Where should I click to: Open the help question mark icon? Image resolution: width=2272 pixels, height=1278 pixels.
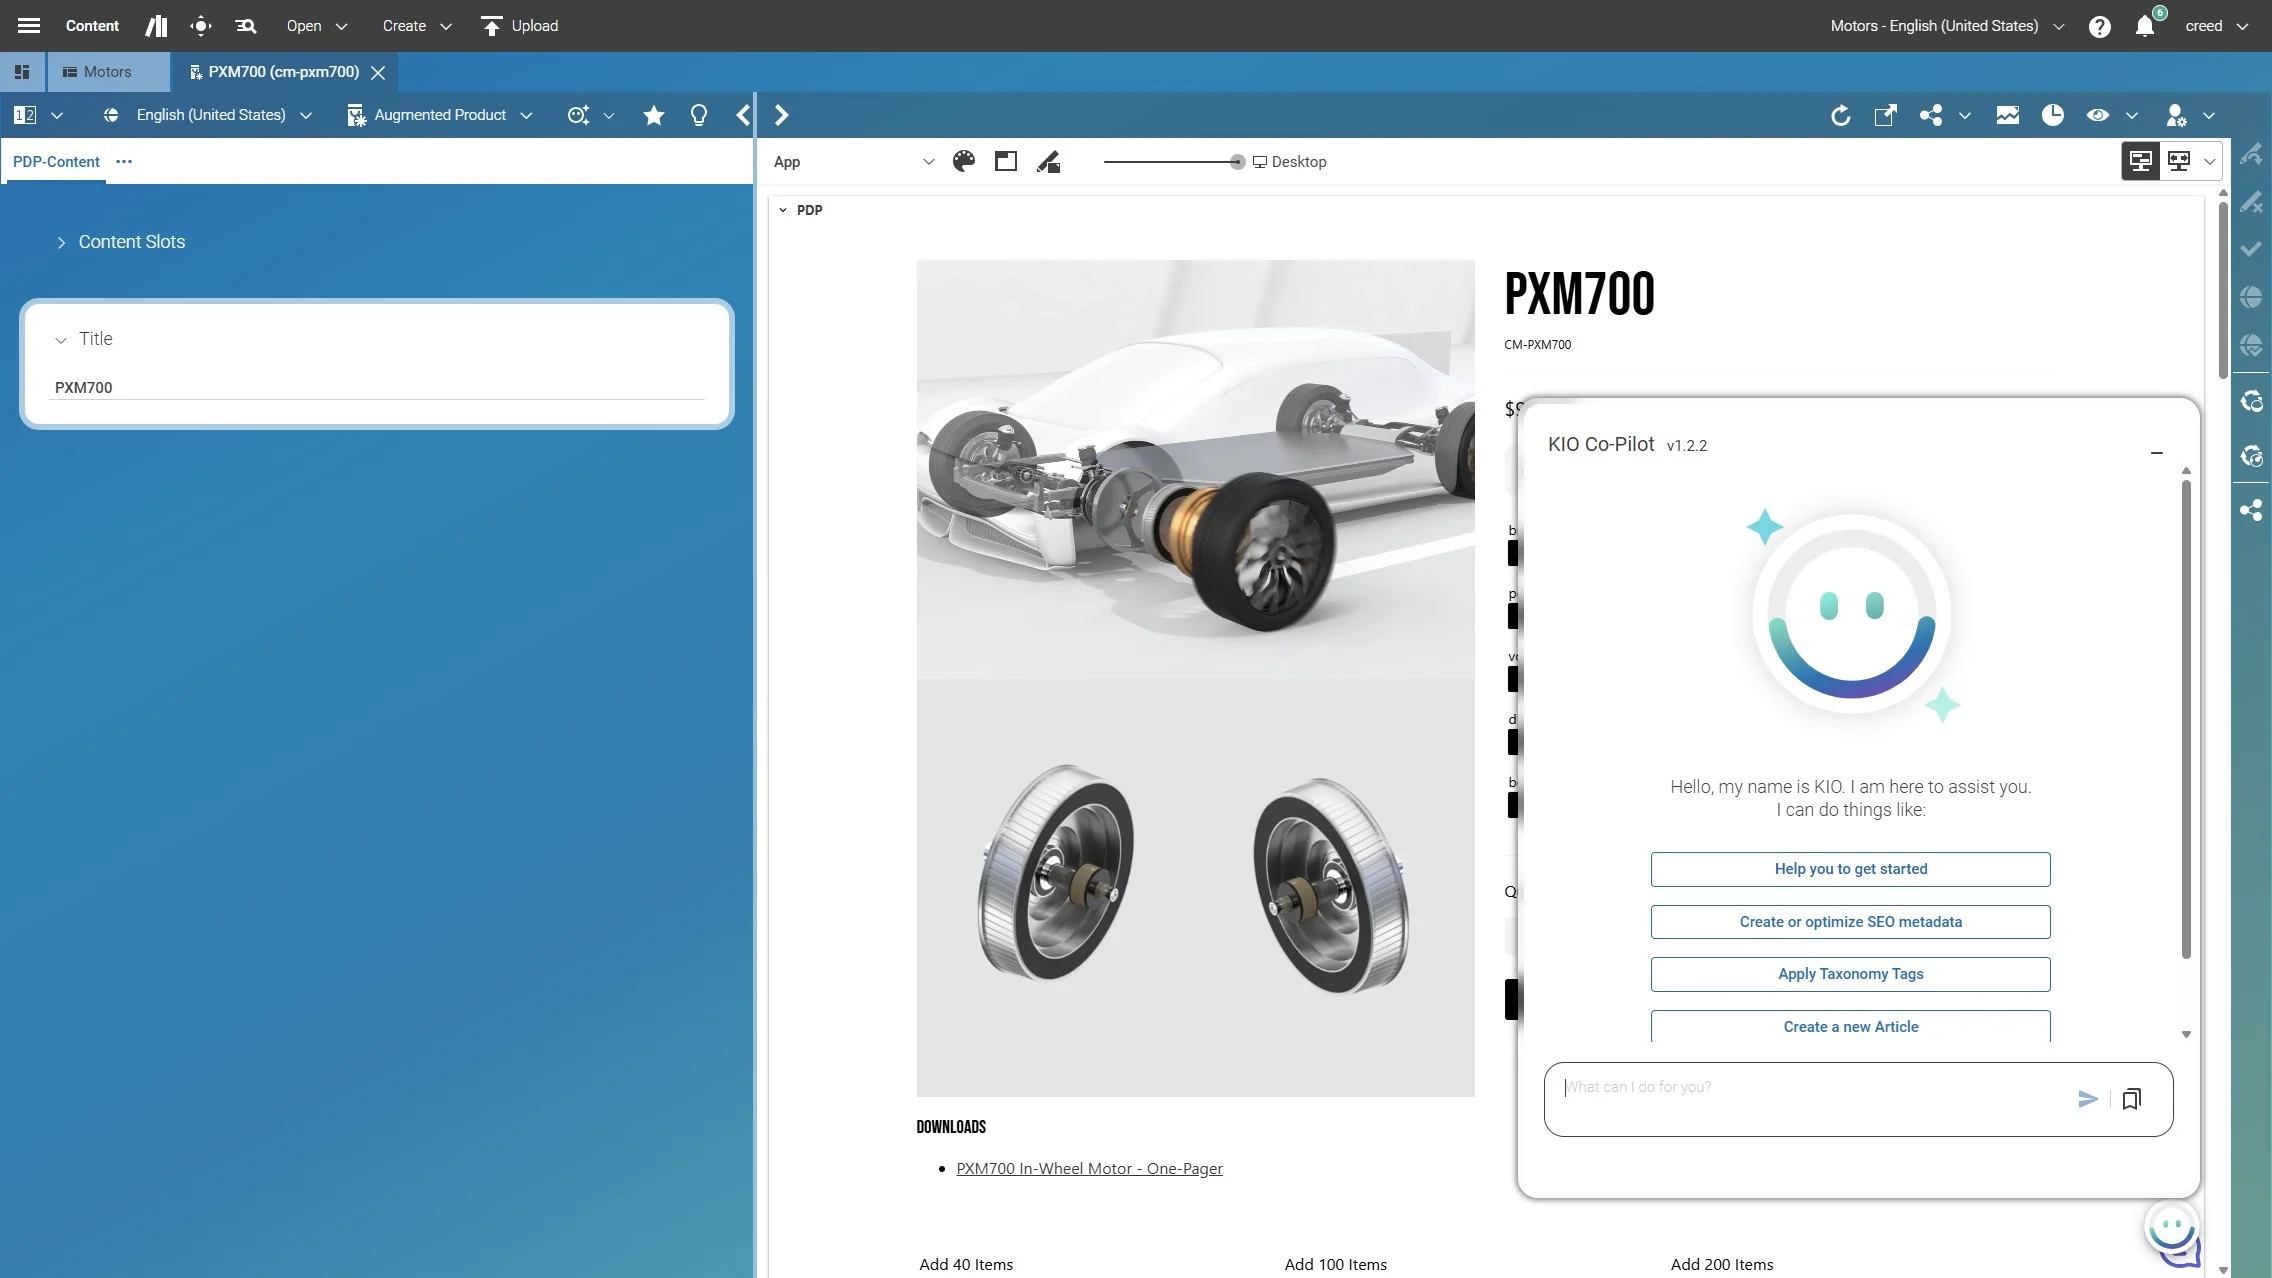click(x=2099, y=26)
